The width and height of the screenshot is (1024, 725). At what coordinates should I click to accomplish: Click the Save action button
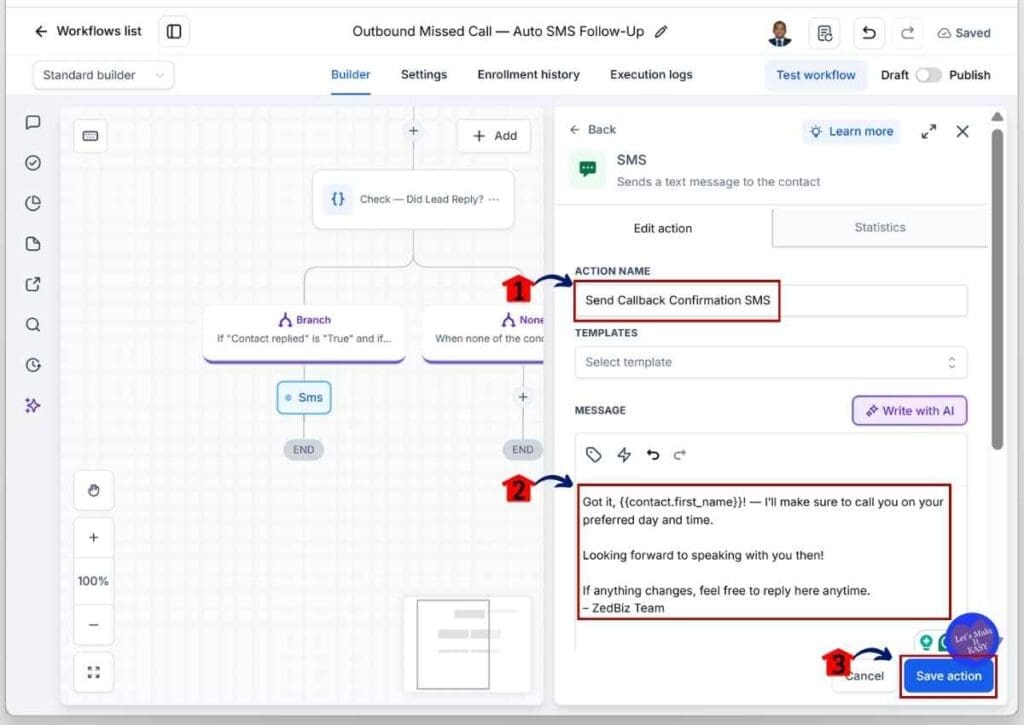point(948,676)
